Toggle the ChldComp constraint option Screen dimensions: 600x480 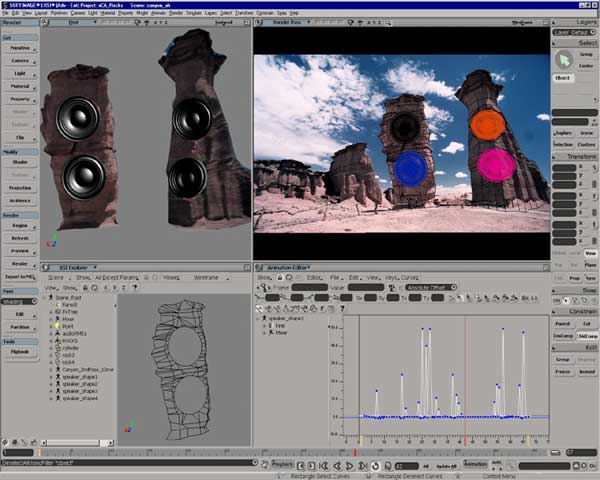pyautogui.click(x=588, y=336)
